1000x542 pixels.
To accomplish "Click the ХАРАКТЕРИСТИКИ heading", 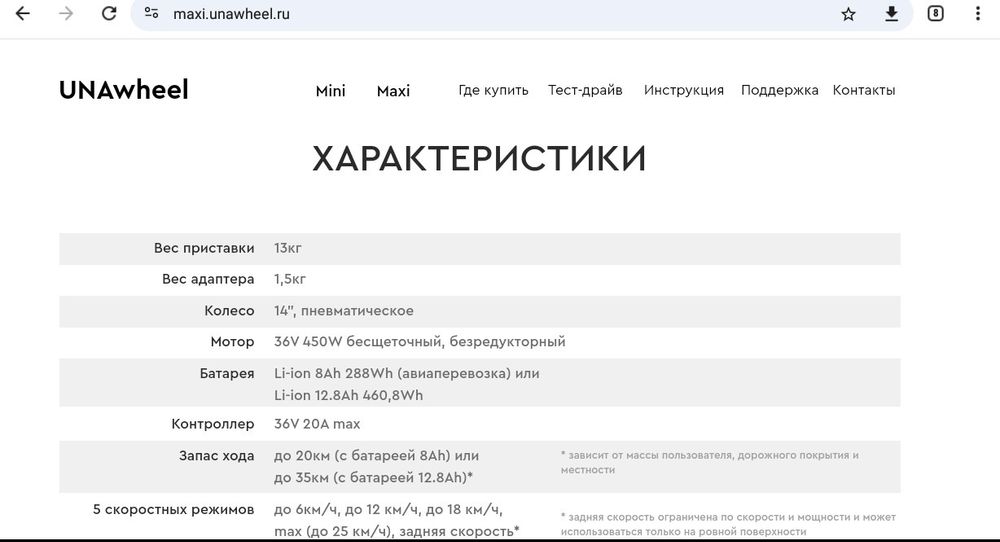I will tap(479, 159).
